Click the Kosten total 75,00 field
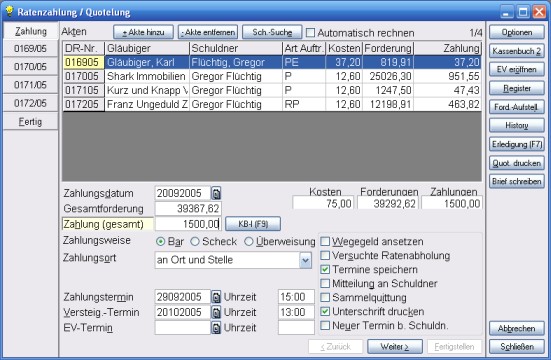The width and height of the screenshot is (551, 360). point(323,203)
